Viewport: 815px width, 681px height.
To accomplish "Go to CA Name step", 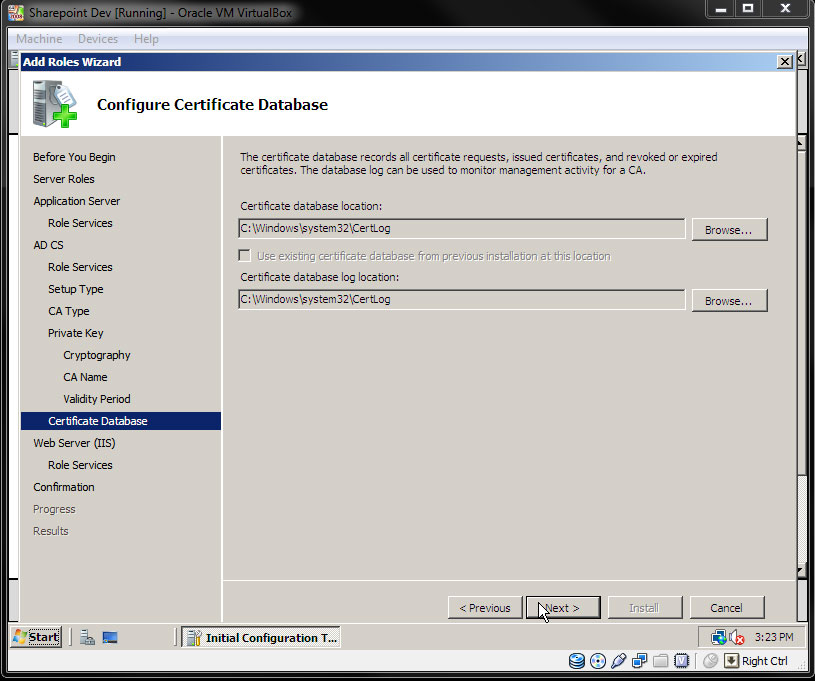I will coord(85,377).
